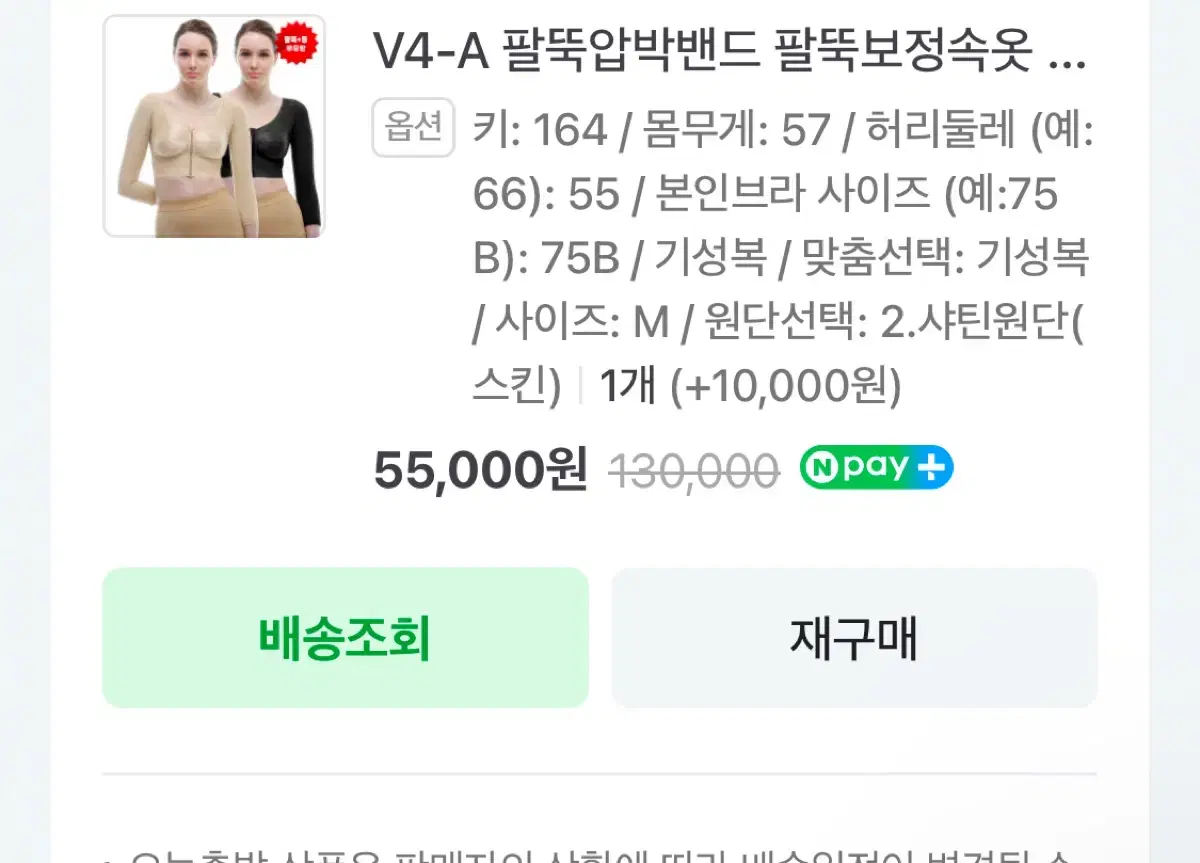
Task: Click the blue plus symbol on Npay badge
Action: 931,467
